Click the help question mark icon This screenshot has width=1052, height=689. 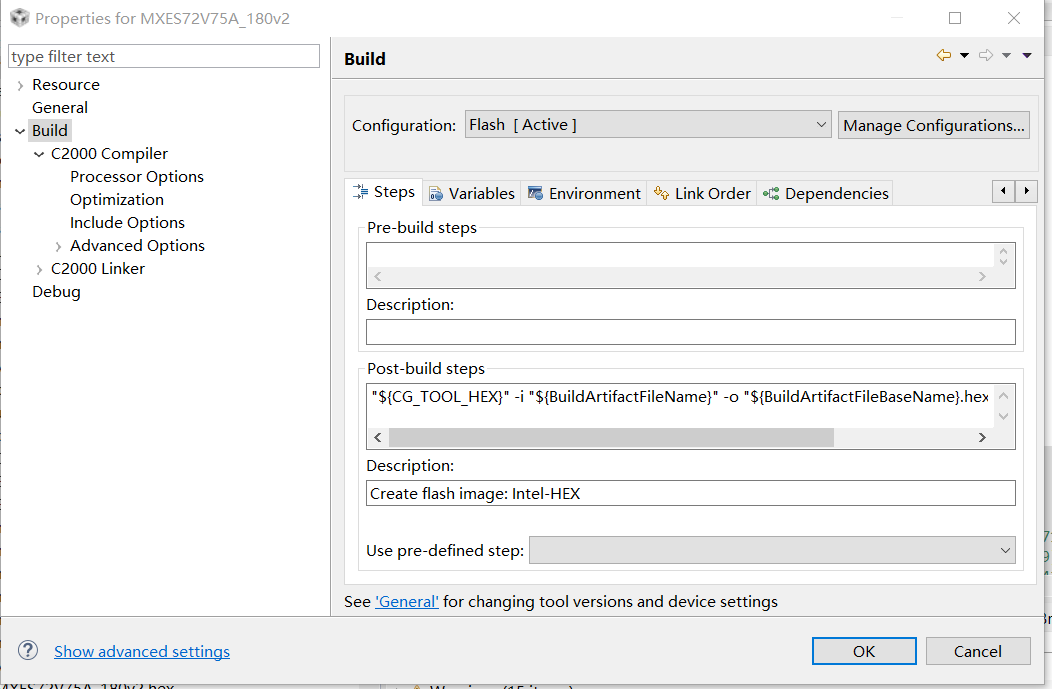(28, 651)
